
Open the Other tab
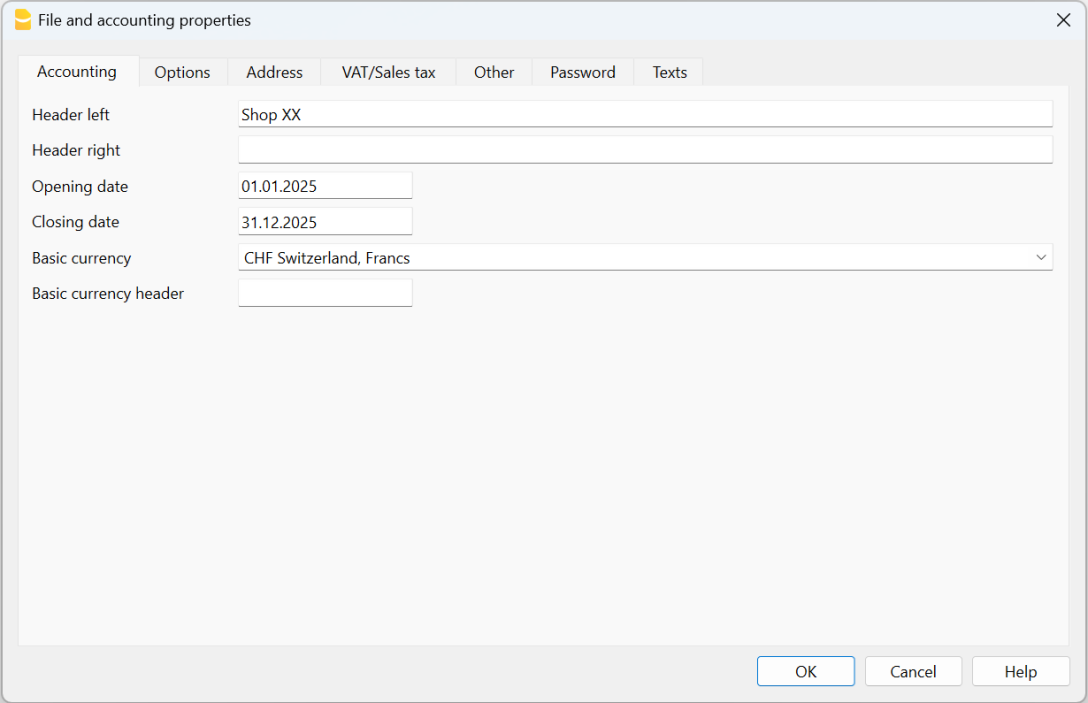point(494,72)
